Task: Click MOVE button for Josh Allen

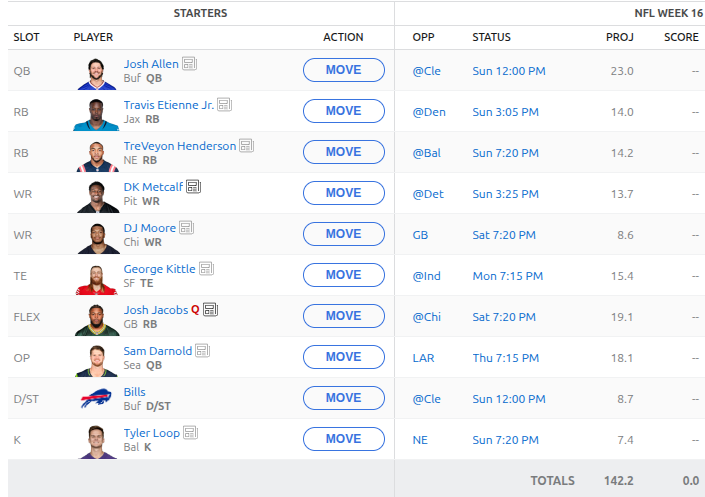Action: click(x=343, y=70)
